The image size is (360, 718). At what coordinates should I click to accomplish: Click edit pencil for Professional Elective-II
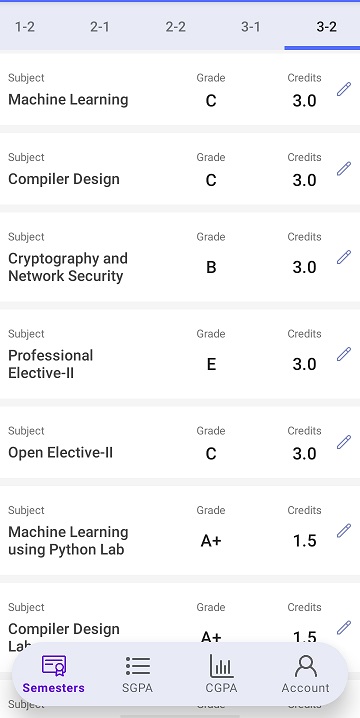pos(344,354)
